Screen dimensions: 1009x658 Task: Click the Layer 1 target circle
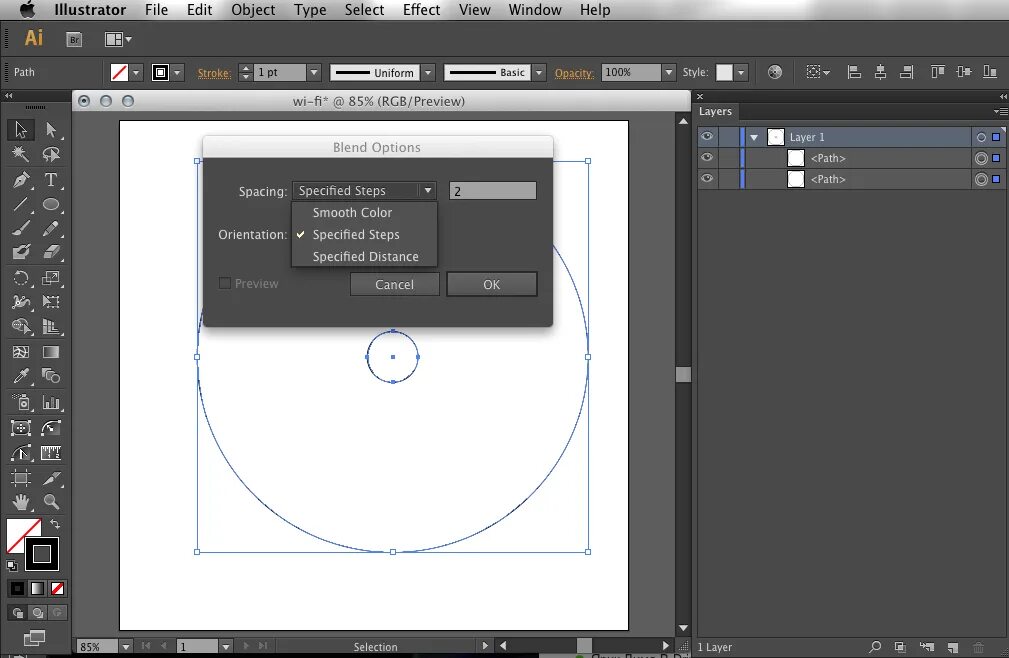coord(981,137)
